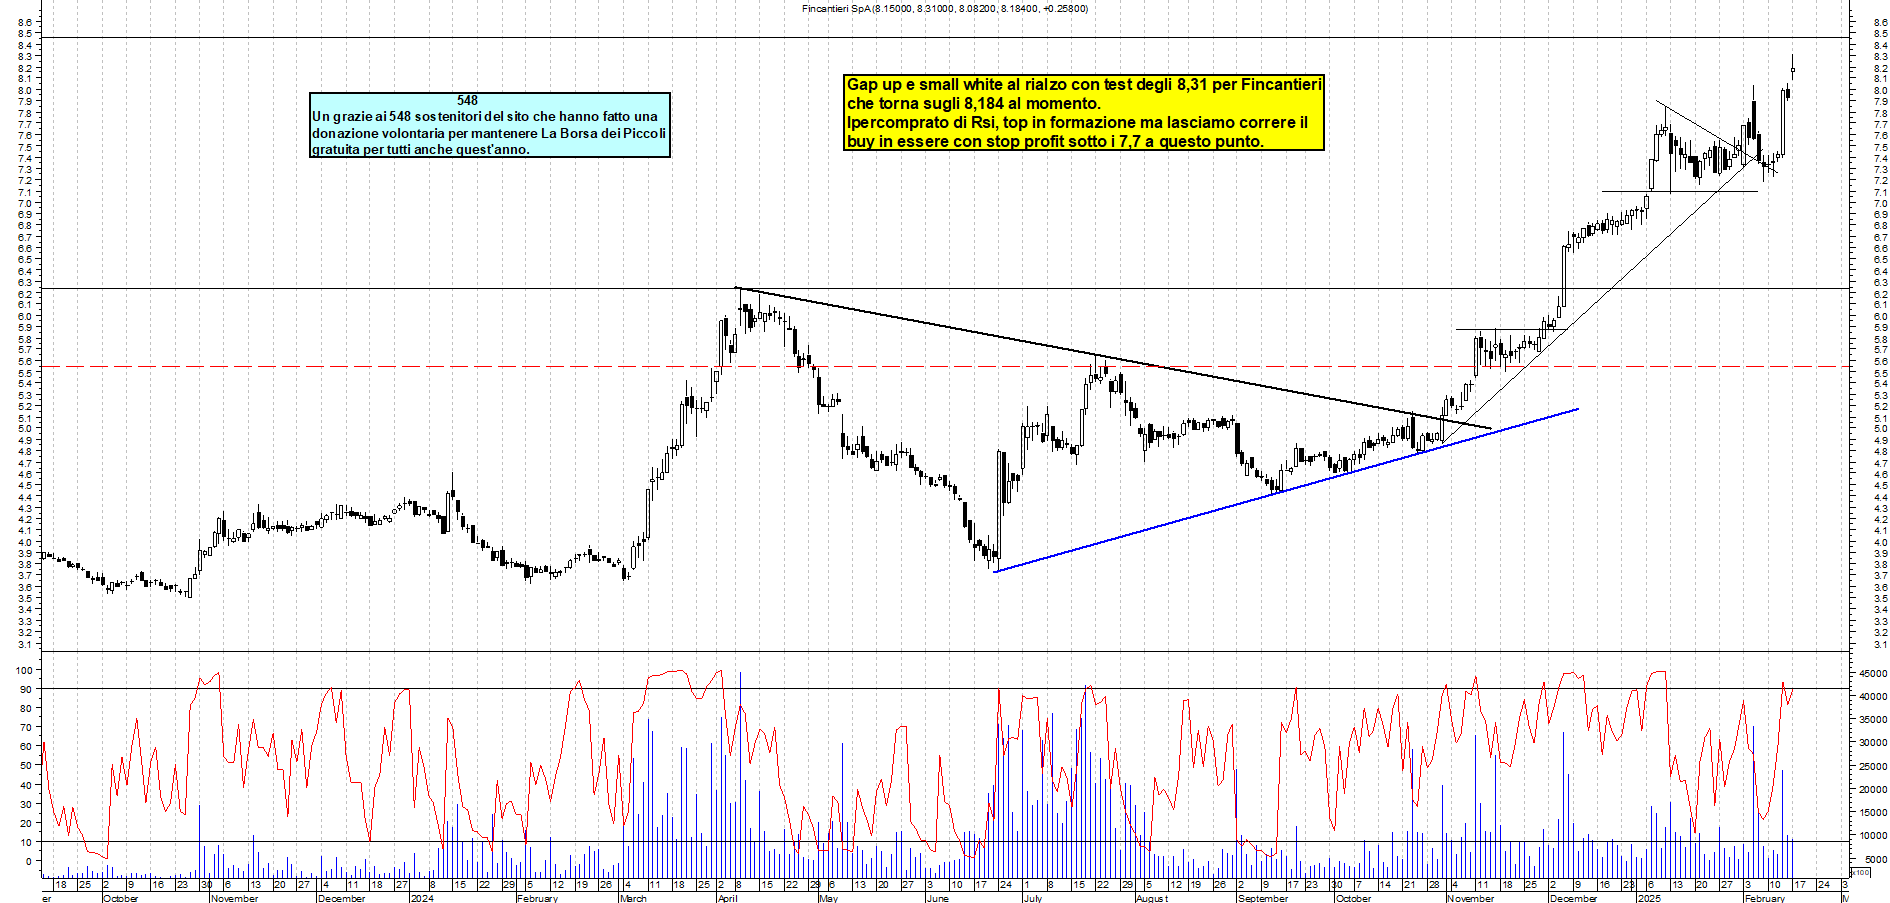Click the 10000 volume axis value

pyautogui.click(x=1873, y=835)
